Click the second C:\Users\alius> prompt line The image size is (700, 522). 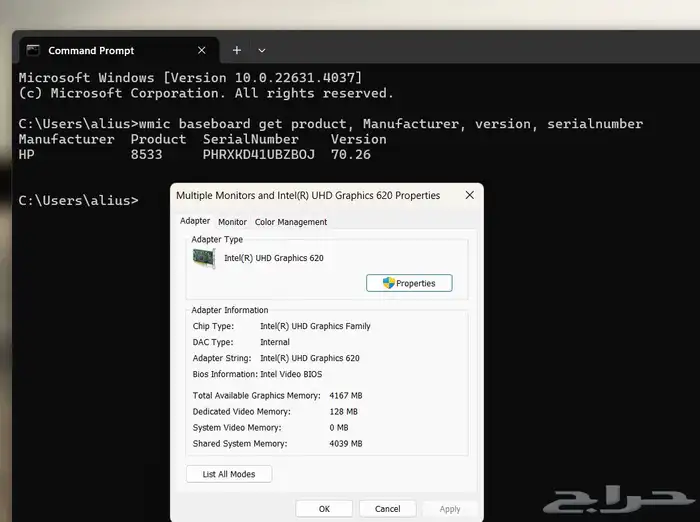[79, 200]
